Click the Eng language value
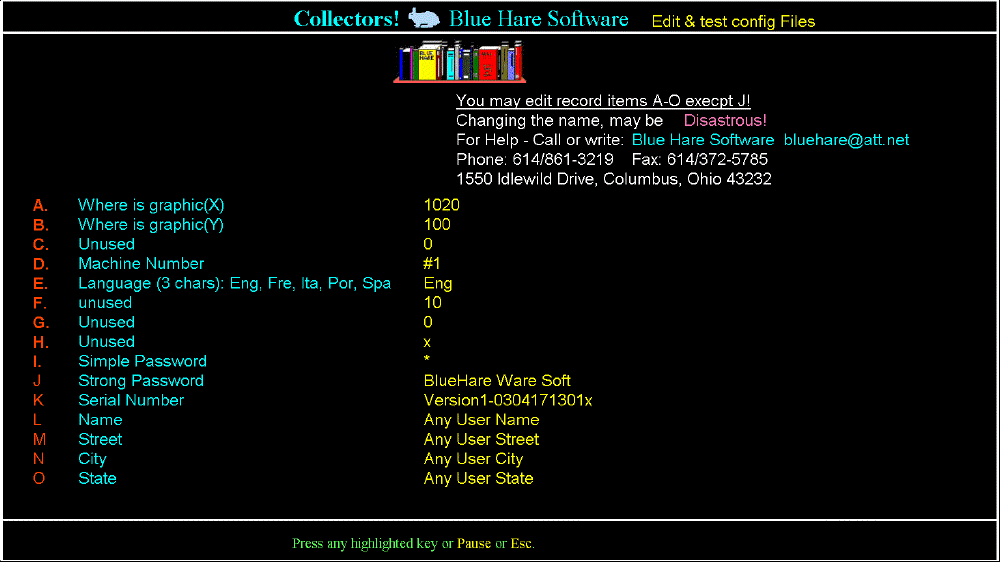The width and height of the screenshot is (1000, 562). coord(438,284)
